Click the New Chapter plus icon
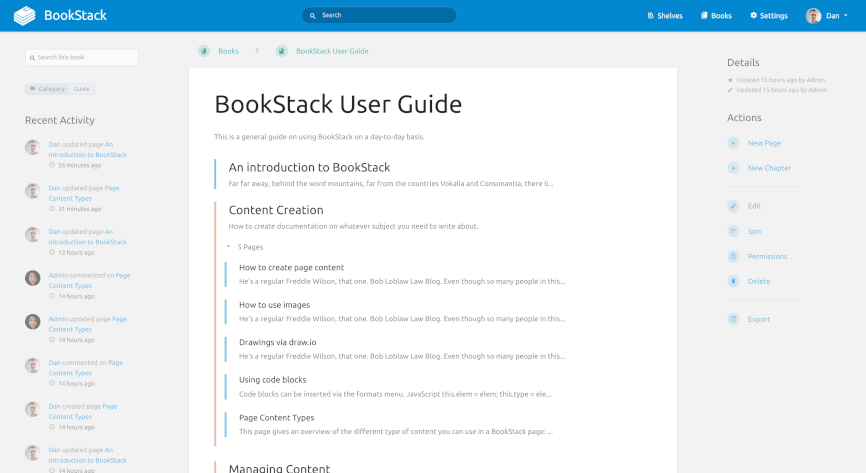 (x=733, y=168)
